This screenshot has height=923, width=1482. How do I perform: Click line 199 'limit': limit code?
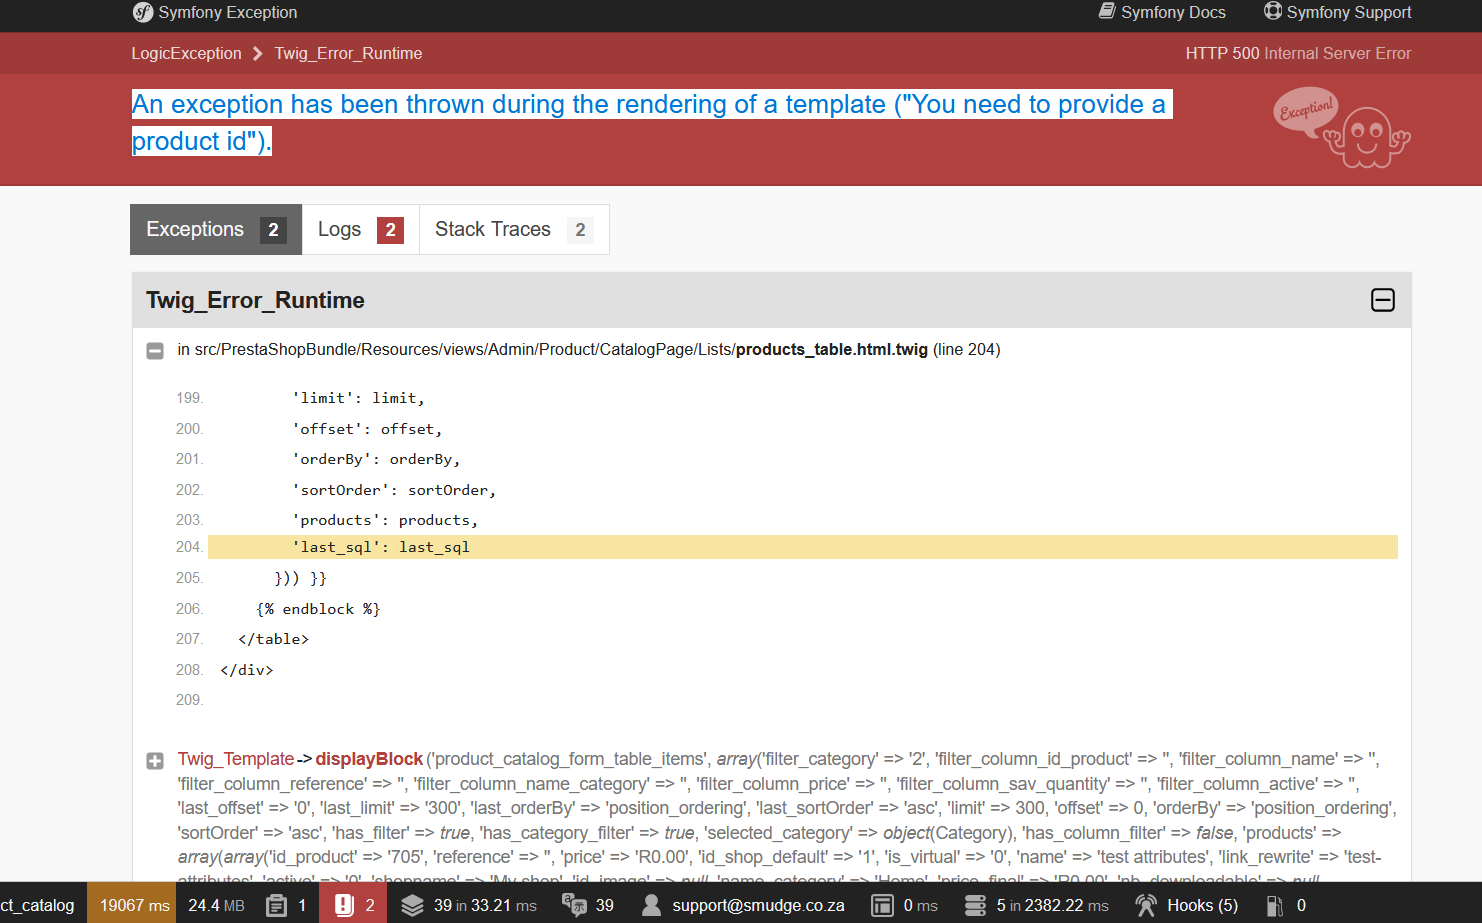(x=358, y=398)
